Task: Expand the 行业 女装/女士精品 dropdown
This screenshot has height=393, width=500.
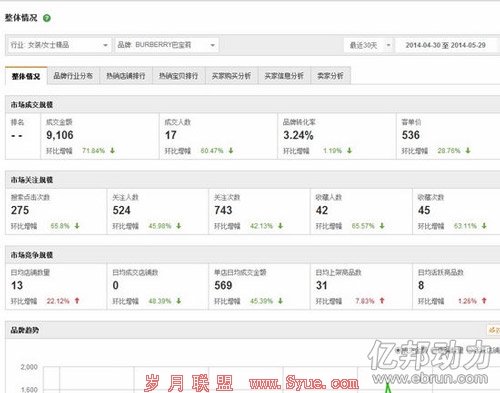Action: coord(59,45)
